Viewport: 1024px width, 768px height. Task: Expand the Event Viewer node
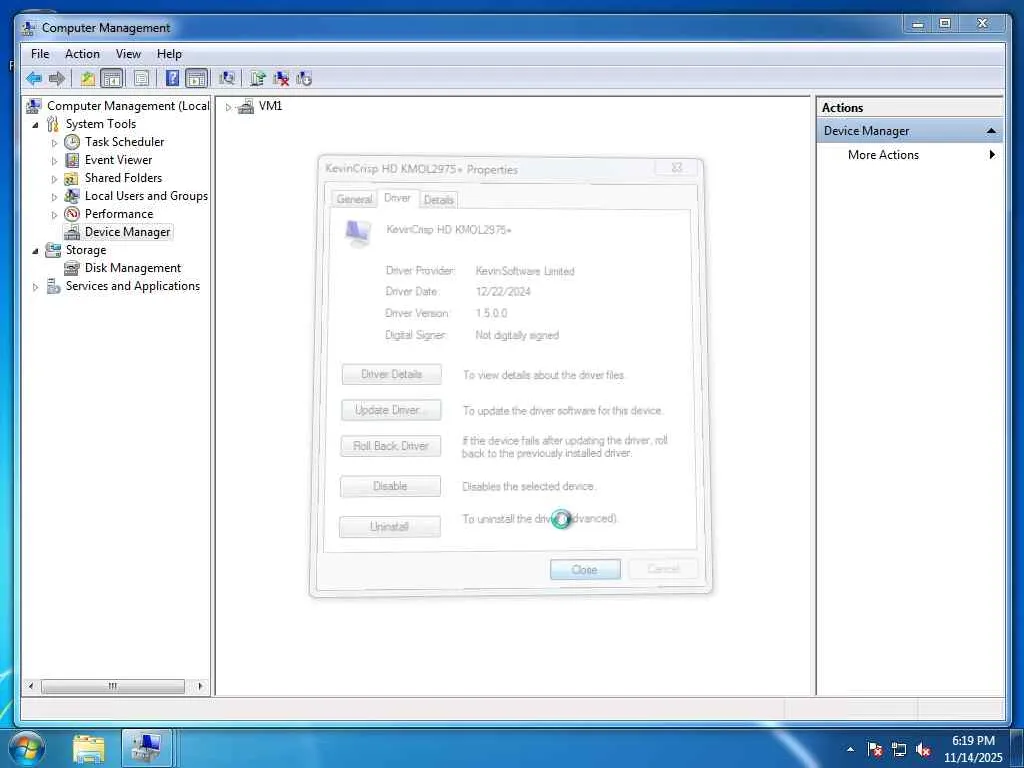pyautogui.click(x=54, y=161)
